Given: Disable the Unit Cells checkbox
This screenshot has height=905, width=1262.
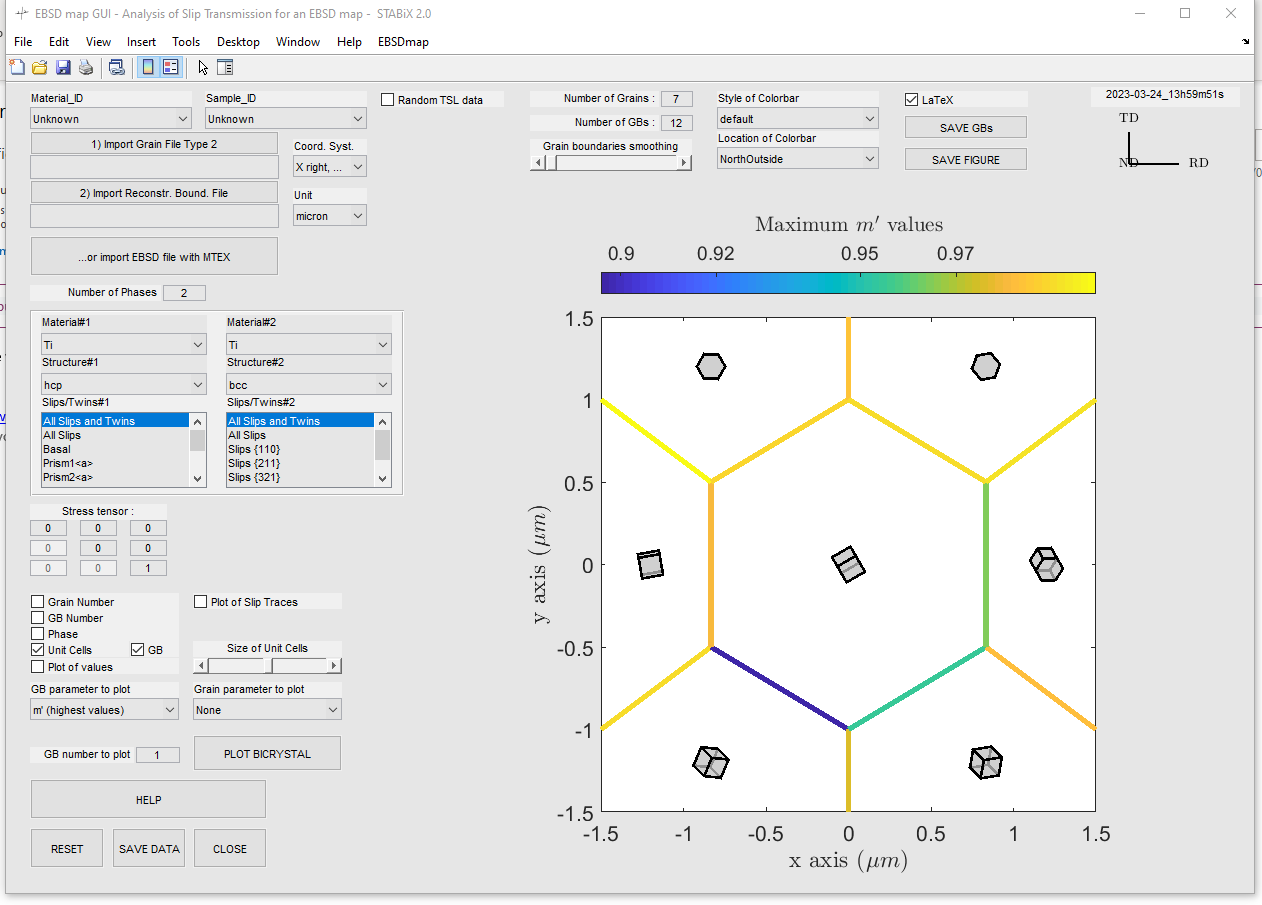Looking at the screenshot, I should (38, 650).
